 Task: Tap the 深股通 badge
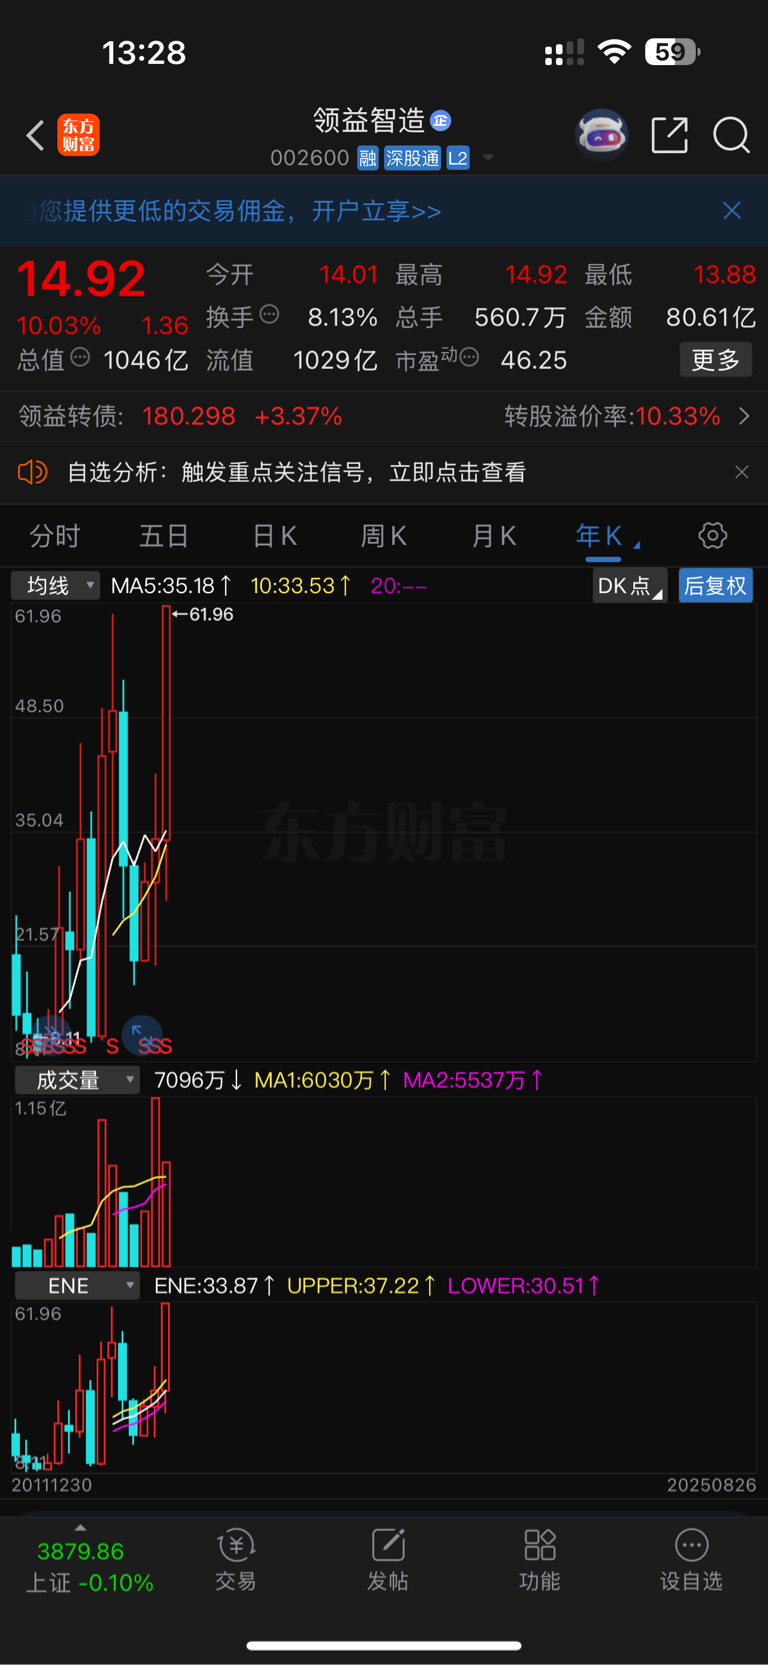(412, 158)
